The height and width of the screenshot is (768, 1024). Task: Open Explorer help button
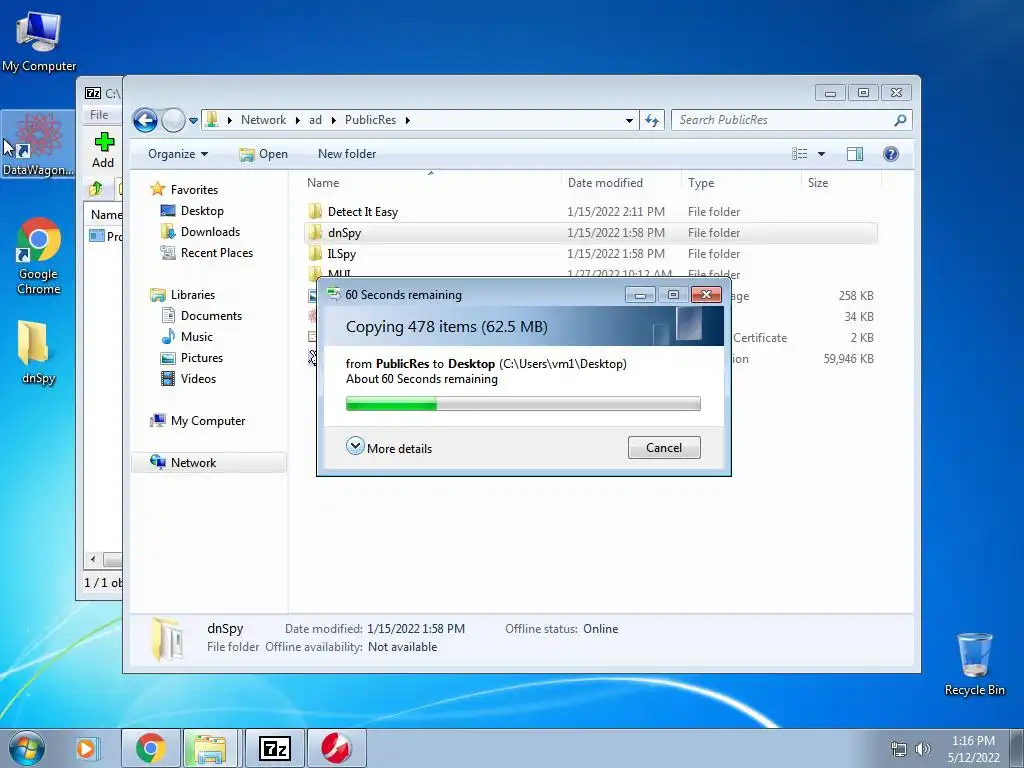(890, 154)
